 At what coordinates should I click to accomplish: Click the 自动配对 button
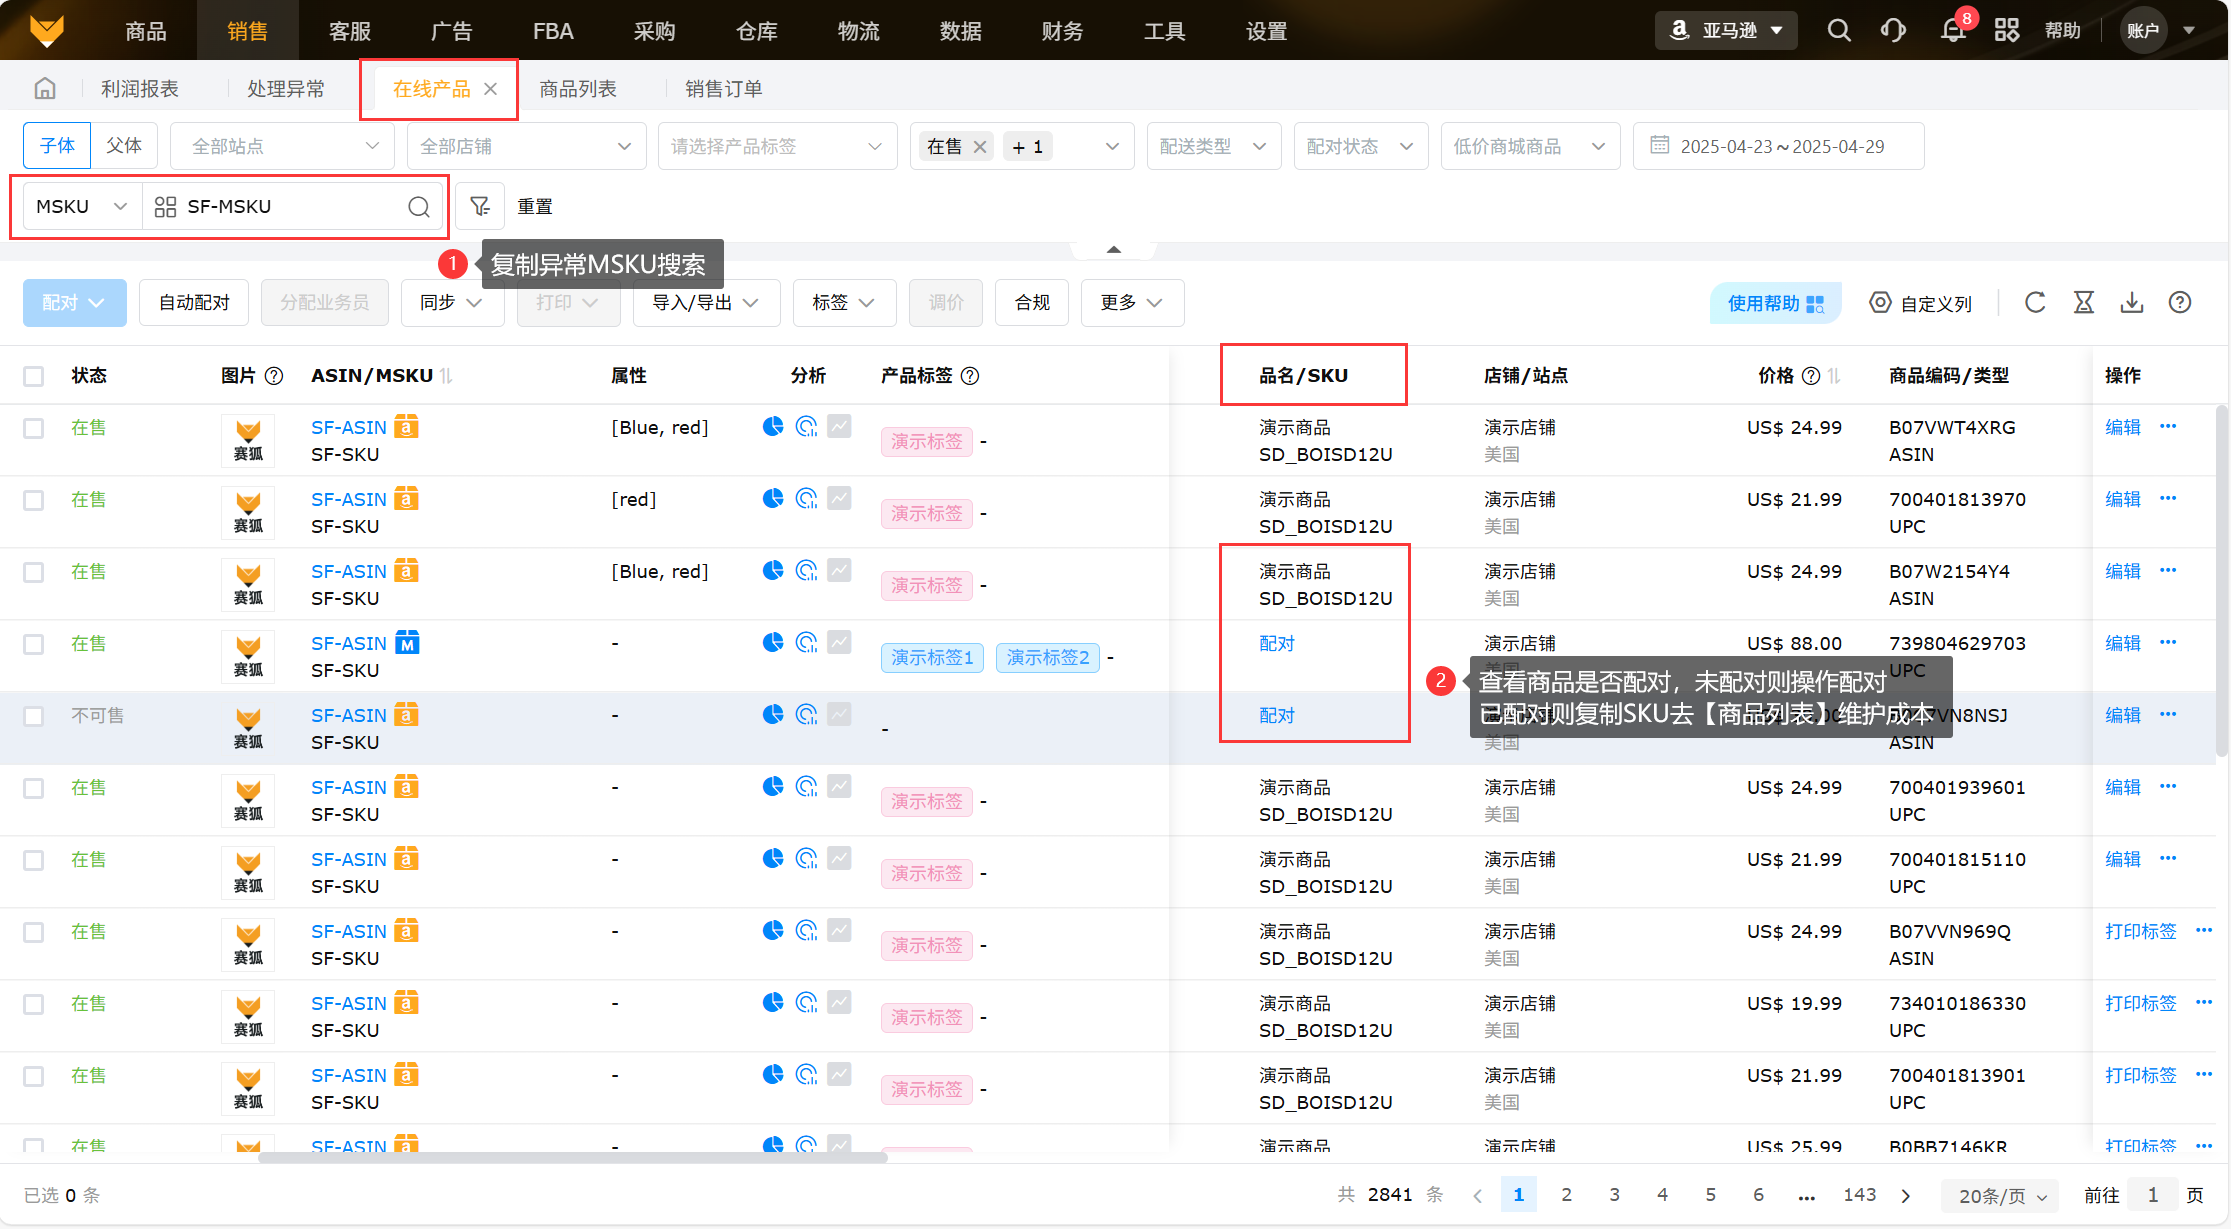[194, 302]
